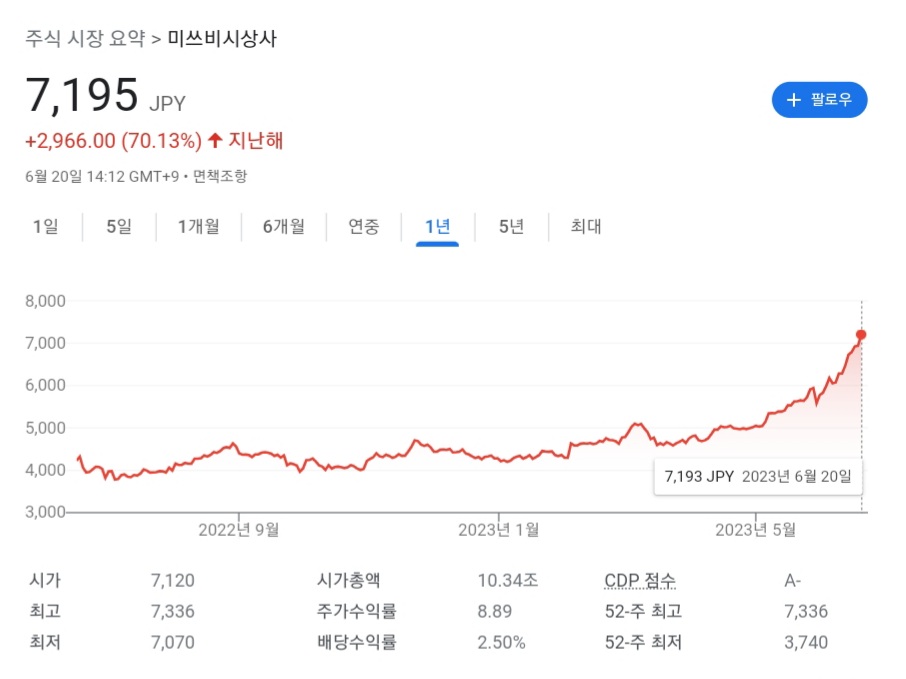Open the 5년 range tab
Screen dimensions: 906x679
point(511,227)
